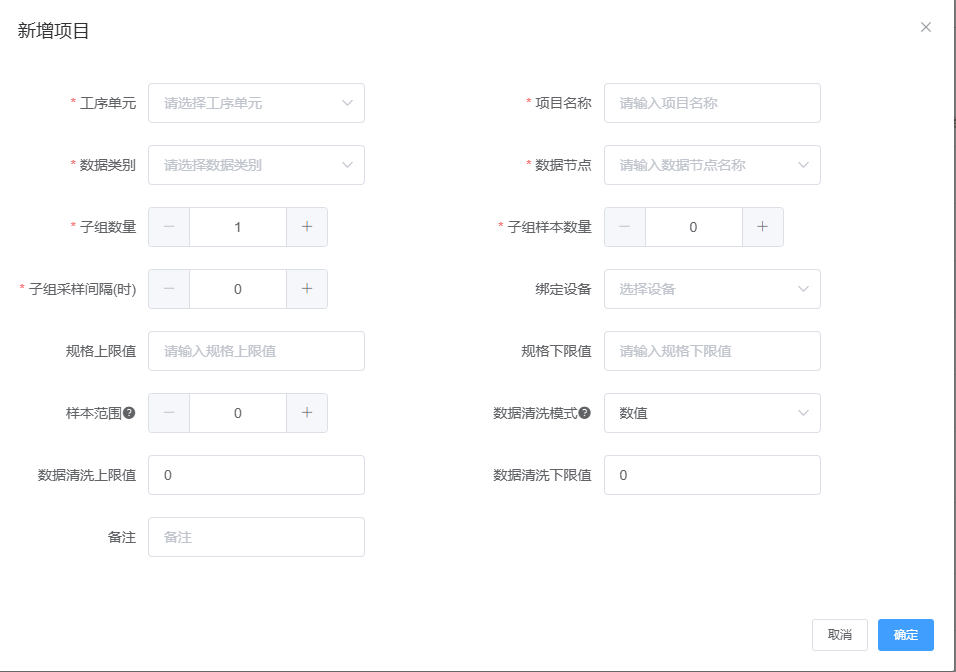Viewport: 956px width, 672px height.
Task: Decrease 子组样本数量 with the minus button
Action: 625,227
